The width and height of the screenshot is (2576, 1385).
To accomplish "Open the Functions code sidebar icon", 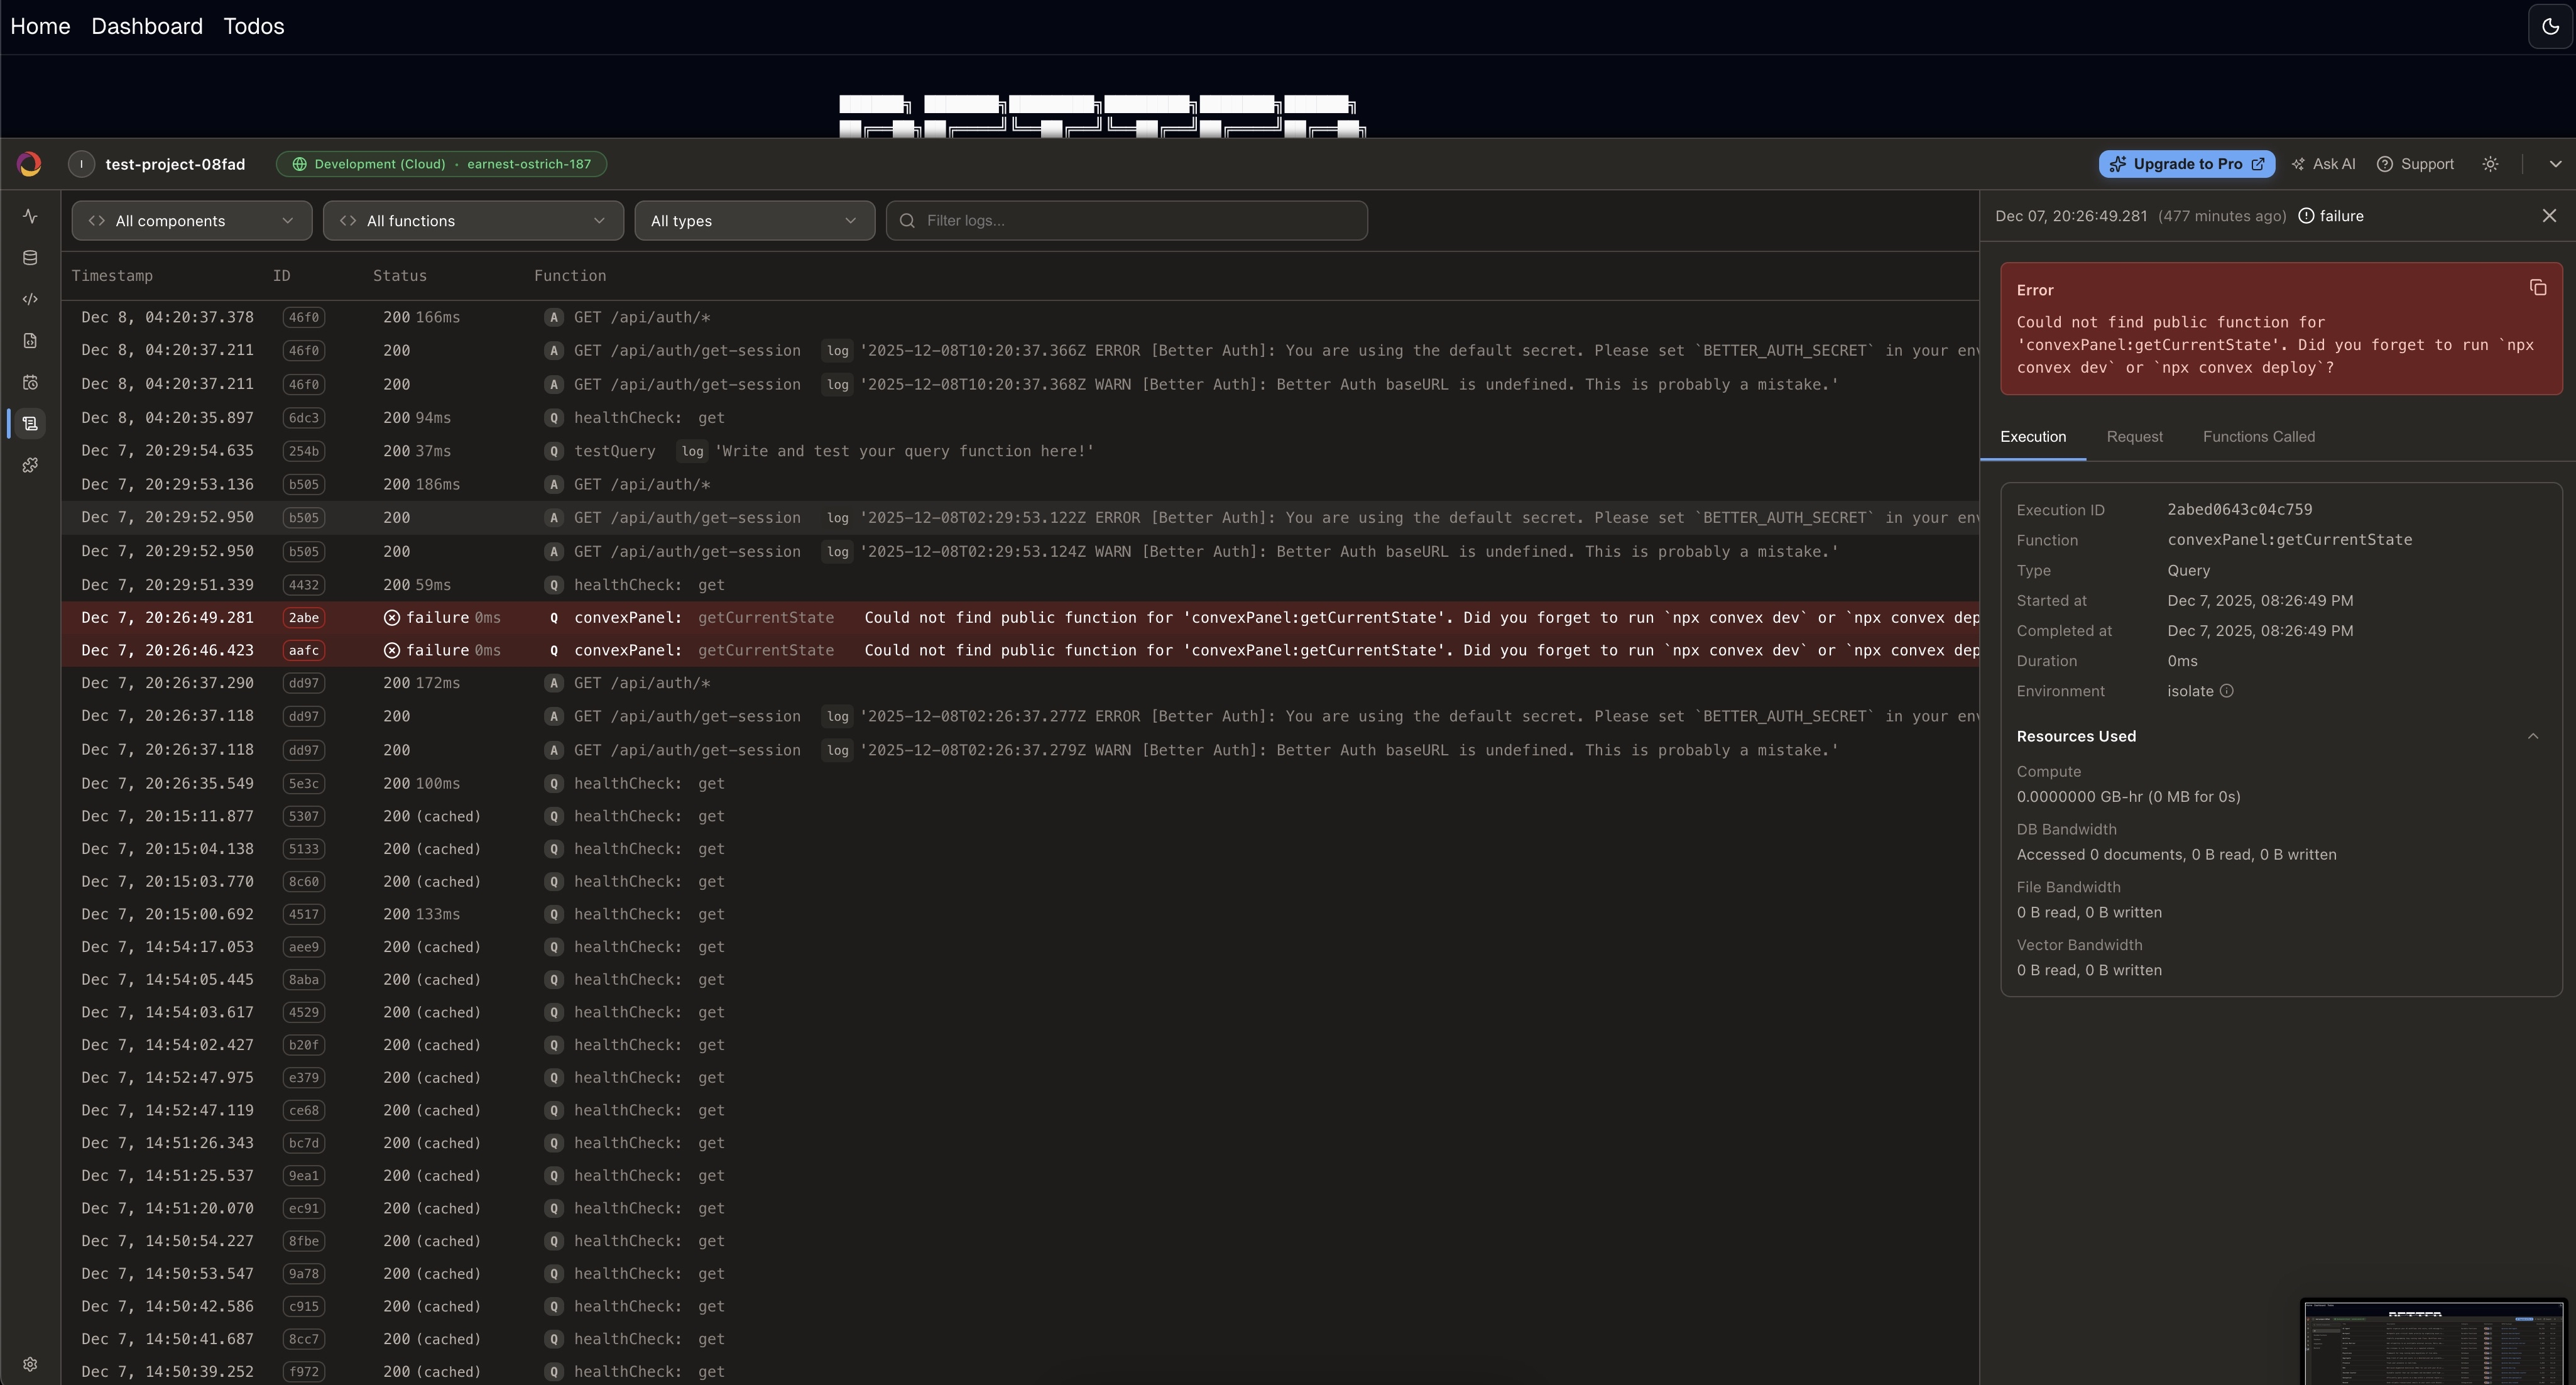I will pos(30,299).
